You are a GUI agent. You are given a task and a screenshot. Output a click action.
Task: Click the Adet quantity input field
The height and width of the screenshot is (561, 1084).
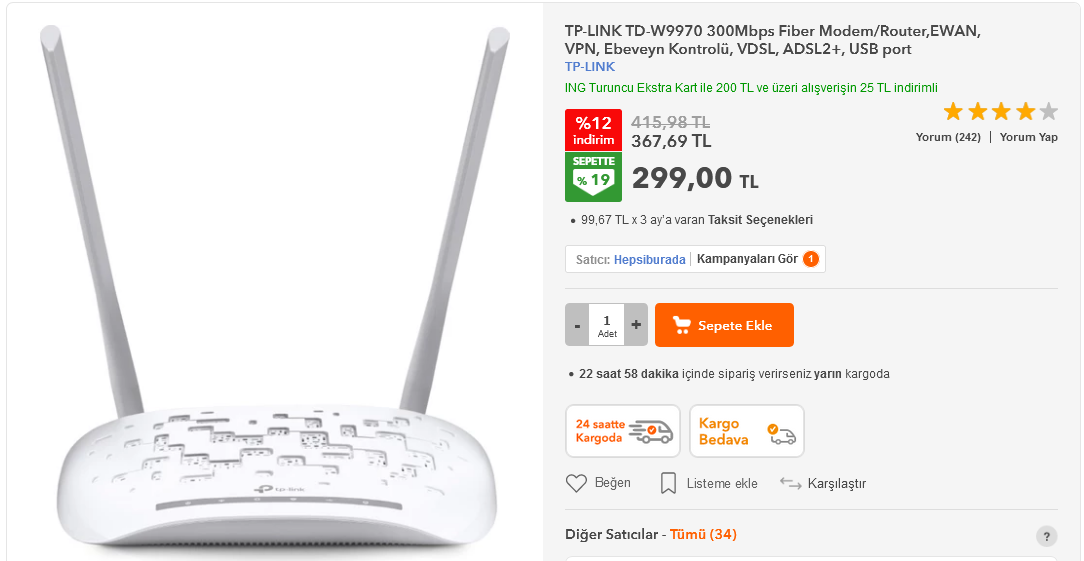point(607,325)
